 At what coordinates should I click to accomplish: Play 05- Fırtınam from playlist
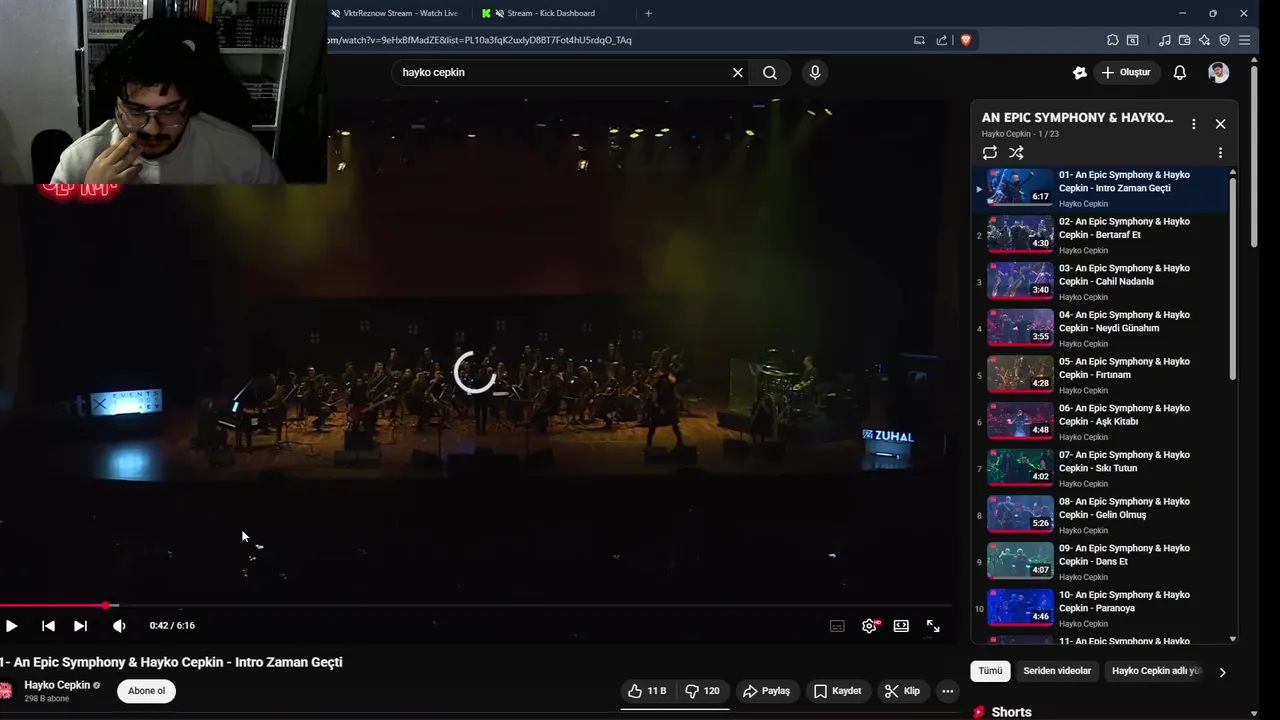1100,376
